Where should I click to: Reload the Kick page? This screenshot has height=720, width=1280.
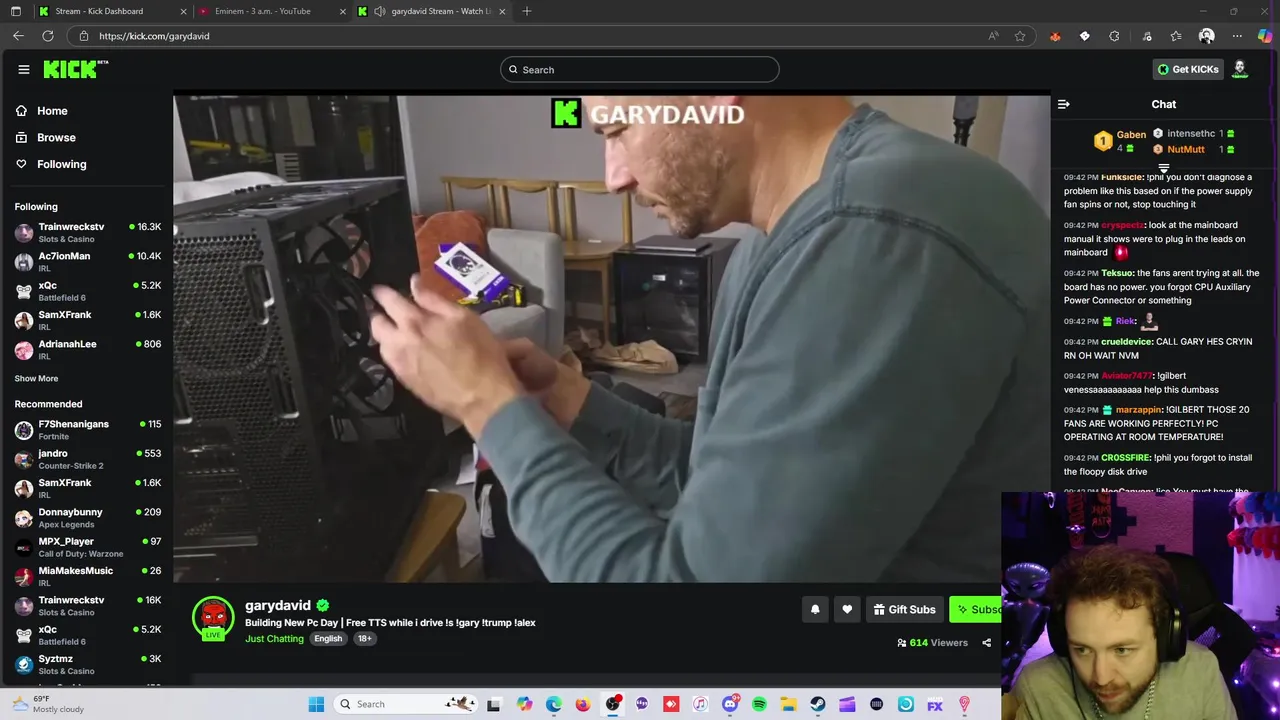(x=47, y=36)
